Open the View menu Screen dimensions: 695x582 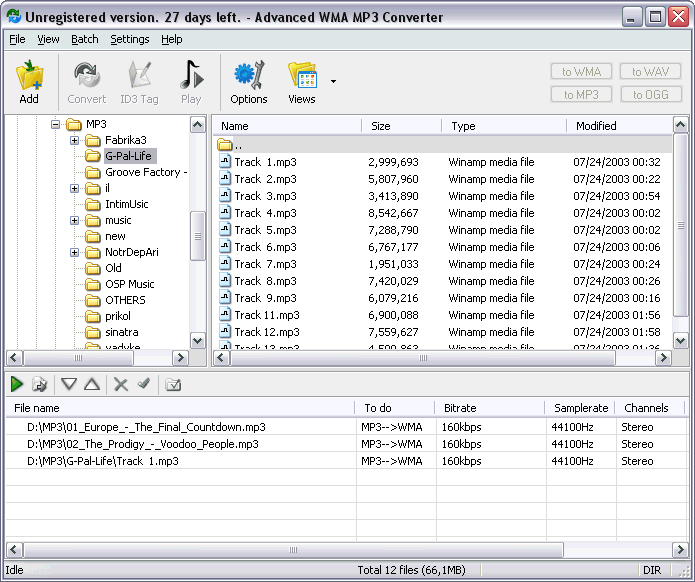click(x=48, y=39)
